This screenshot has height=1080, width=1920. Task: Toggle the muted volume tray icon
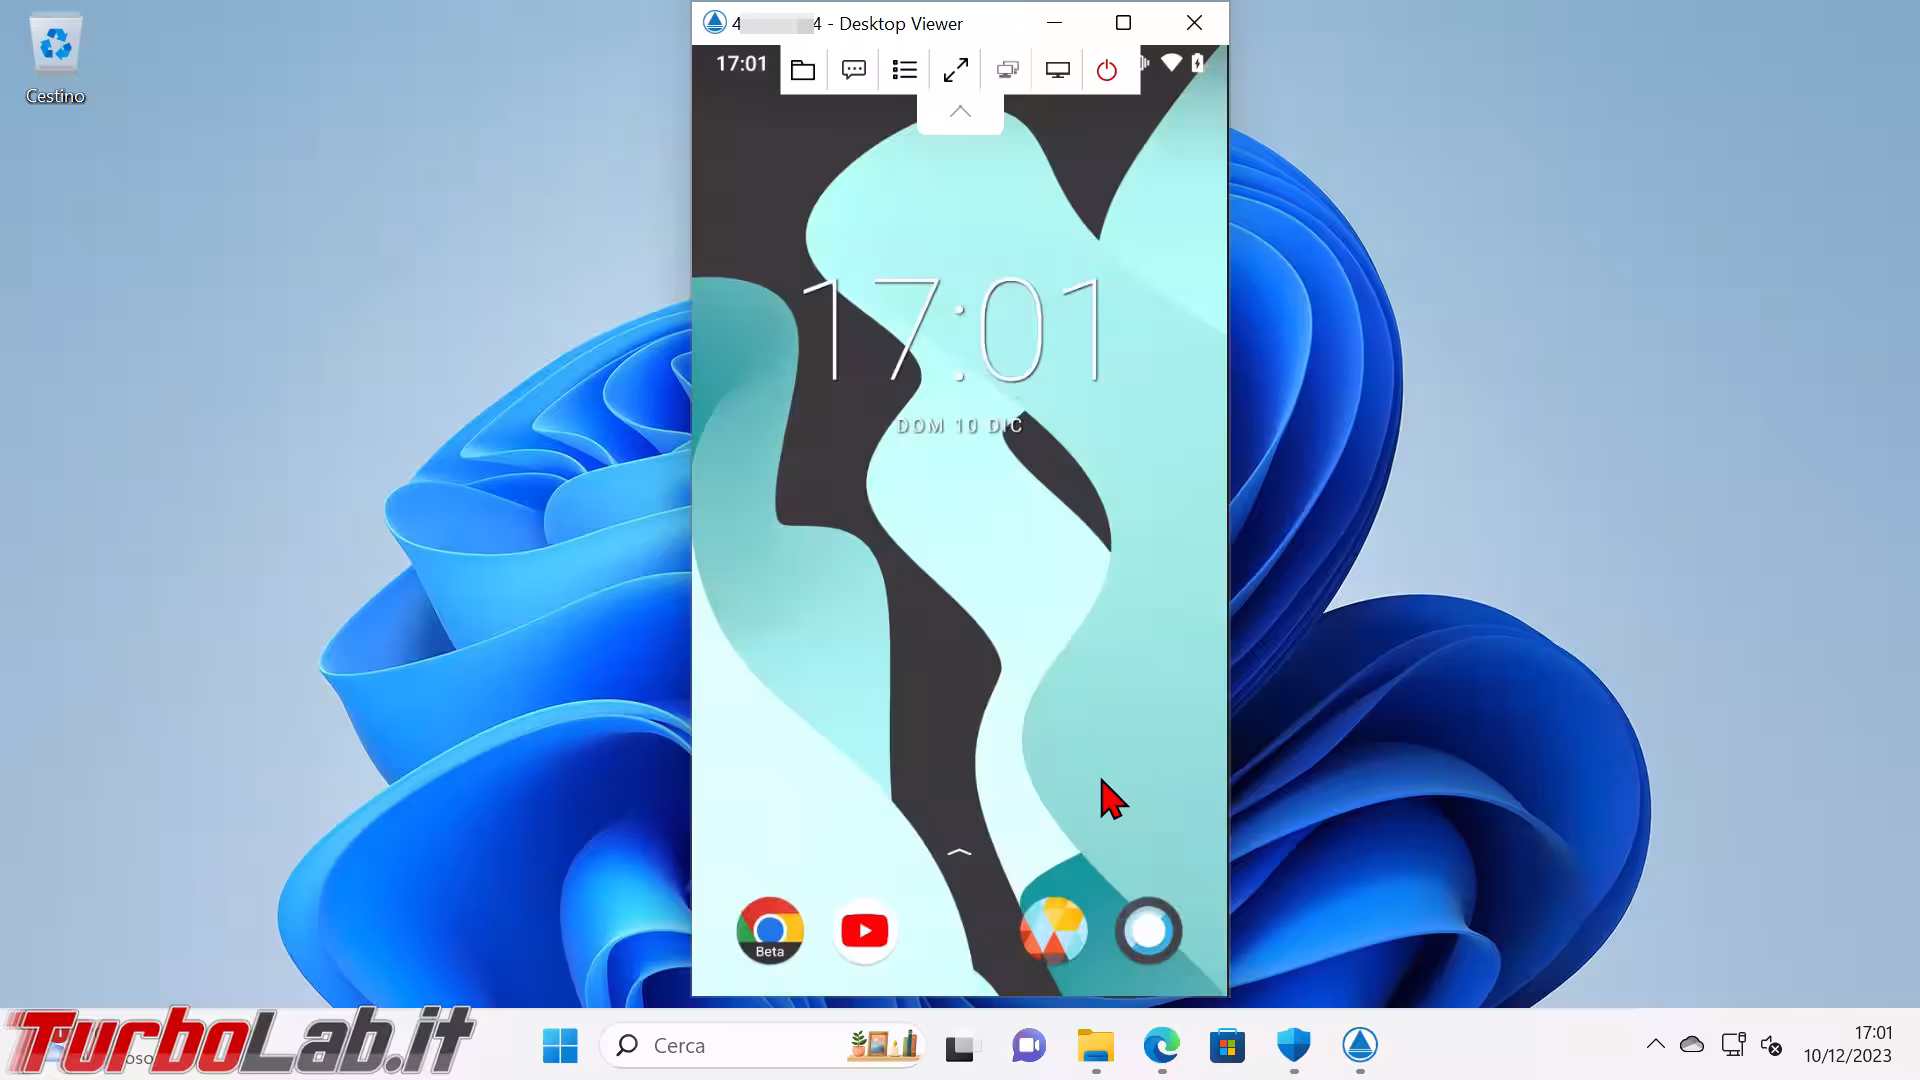click(1771, 1045)
